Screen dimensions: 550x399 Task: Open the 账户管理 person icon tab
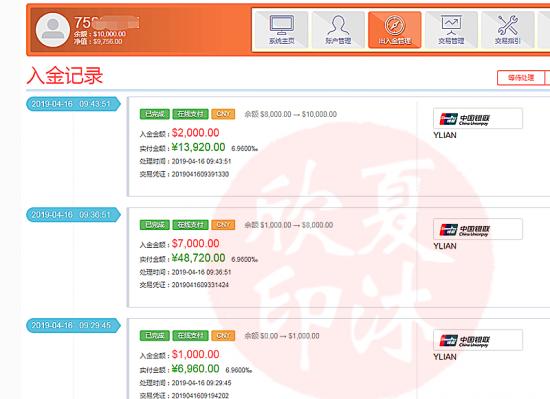point(338,30)
